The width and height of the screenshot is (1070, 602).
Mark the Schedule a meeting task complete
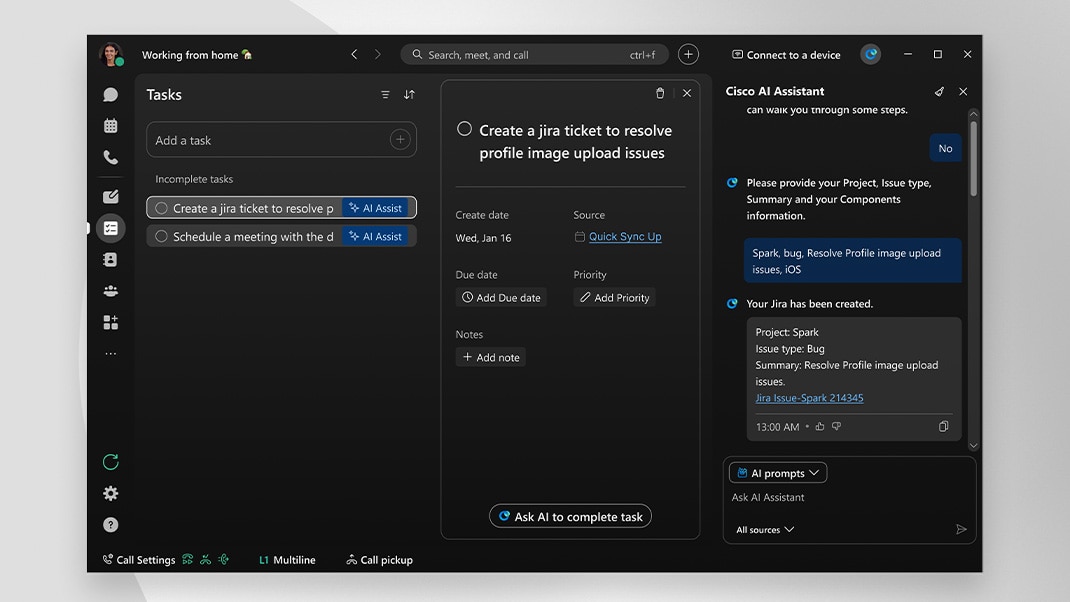click(161, 237)
